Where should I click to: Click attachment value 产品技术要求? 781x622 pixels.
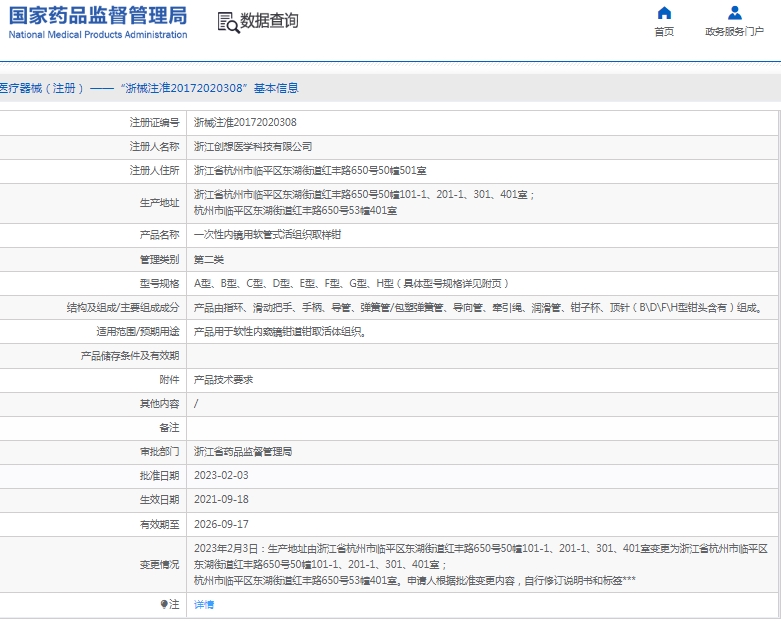tap(223, 379)
